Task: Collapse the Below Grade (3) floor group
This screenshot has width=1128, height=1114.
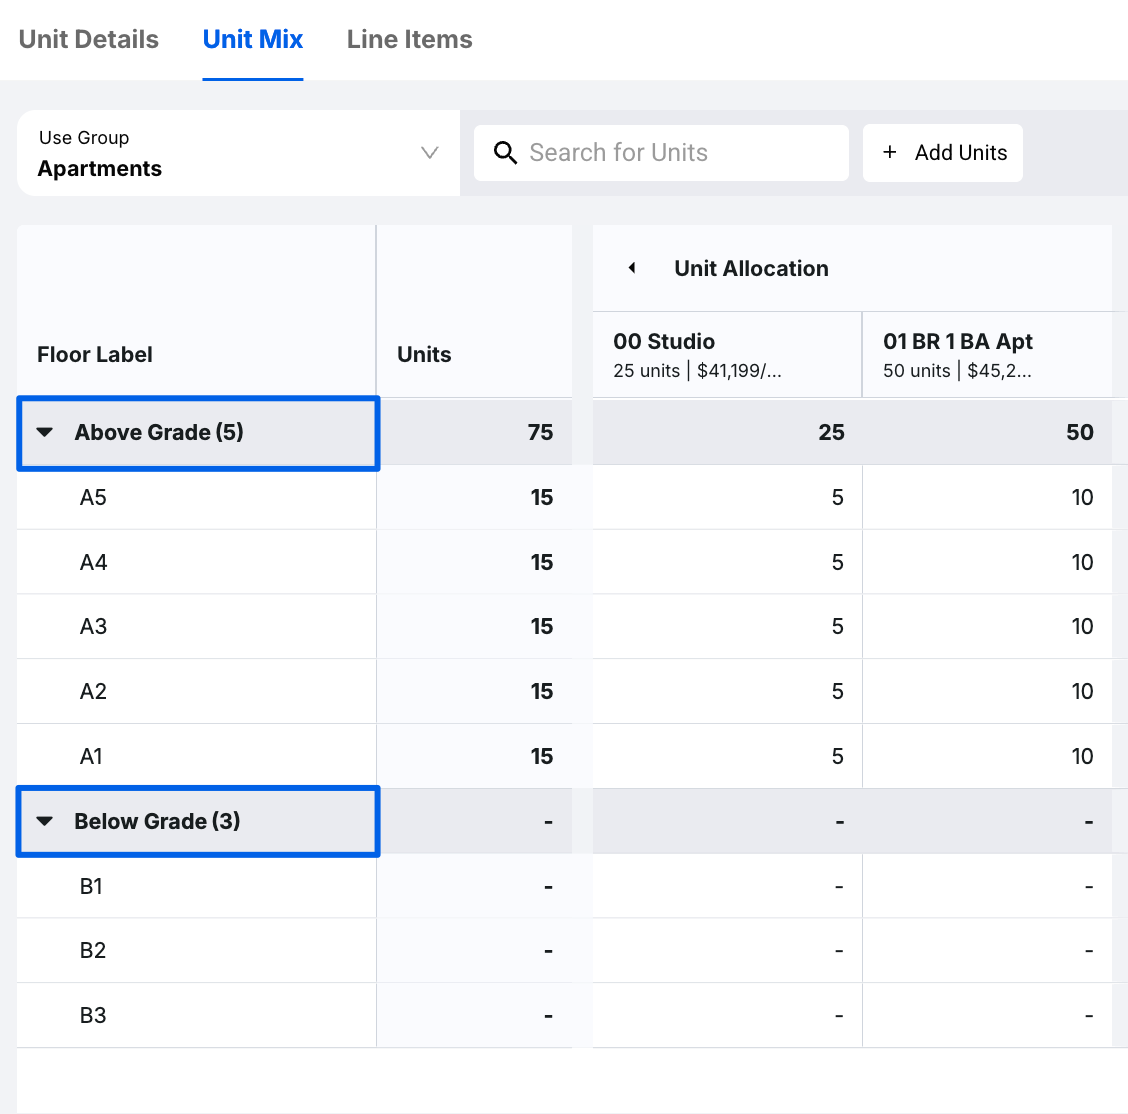Action: coord(45,821)
